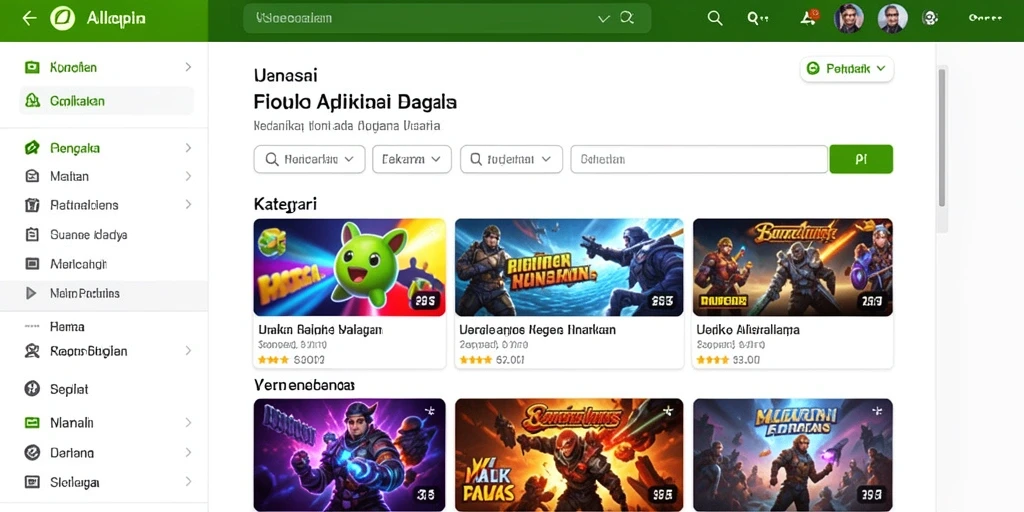The image size is (1024, 512).
Task: Expand the RaomnBugian sidebar chevron
Action: (188, 351)
